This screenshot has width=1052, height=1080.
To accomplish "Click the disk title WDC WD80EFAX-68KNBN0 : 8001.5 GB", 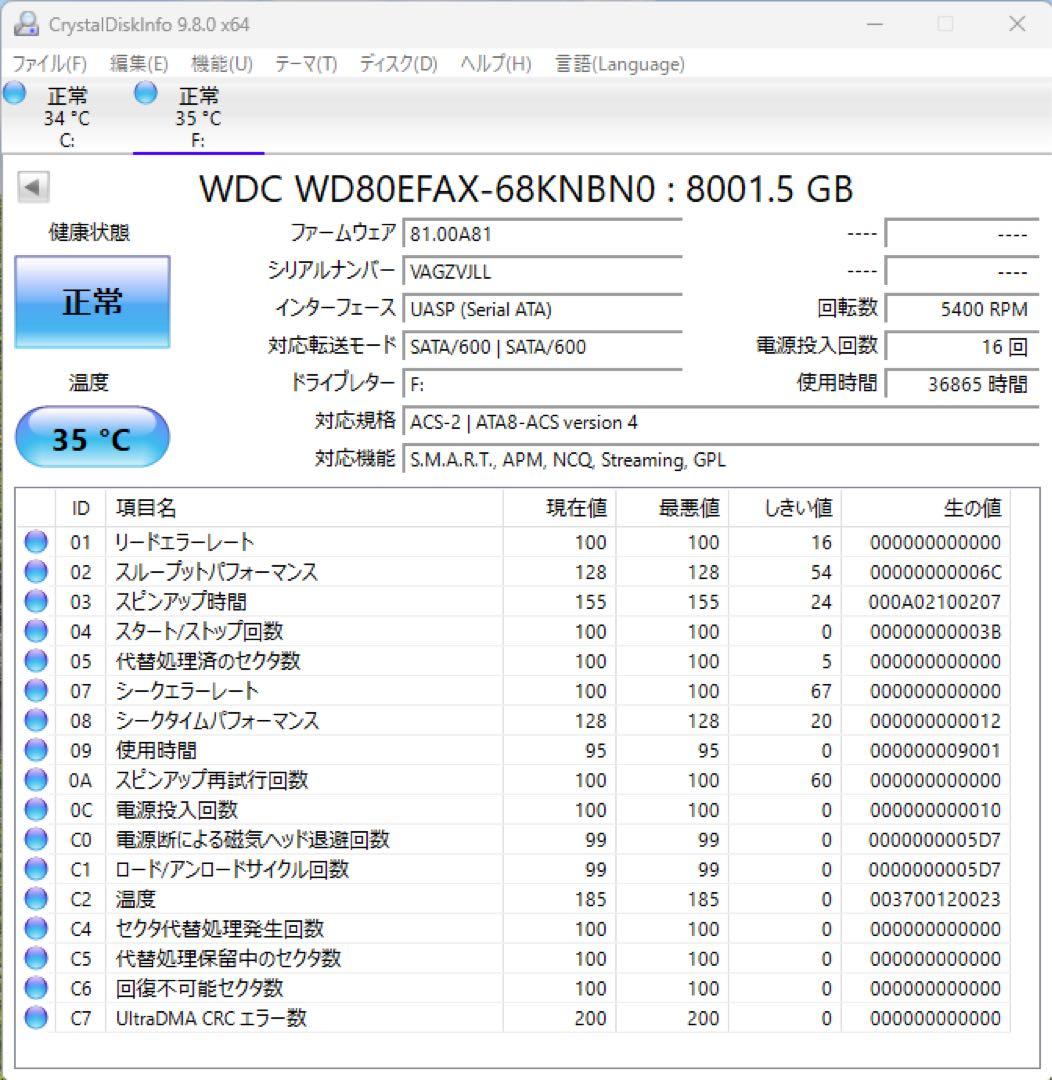I will (526, 189).
